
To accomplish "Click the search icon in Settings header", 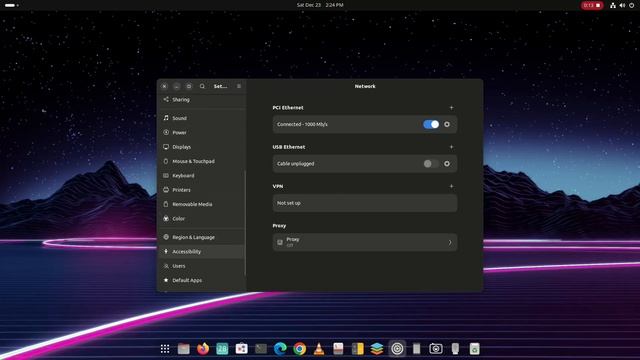I will pos(202,86).
